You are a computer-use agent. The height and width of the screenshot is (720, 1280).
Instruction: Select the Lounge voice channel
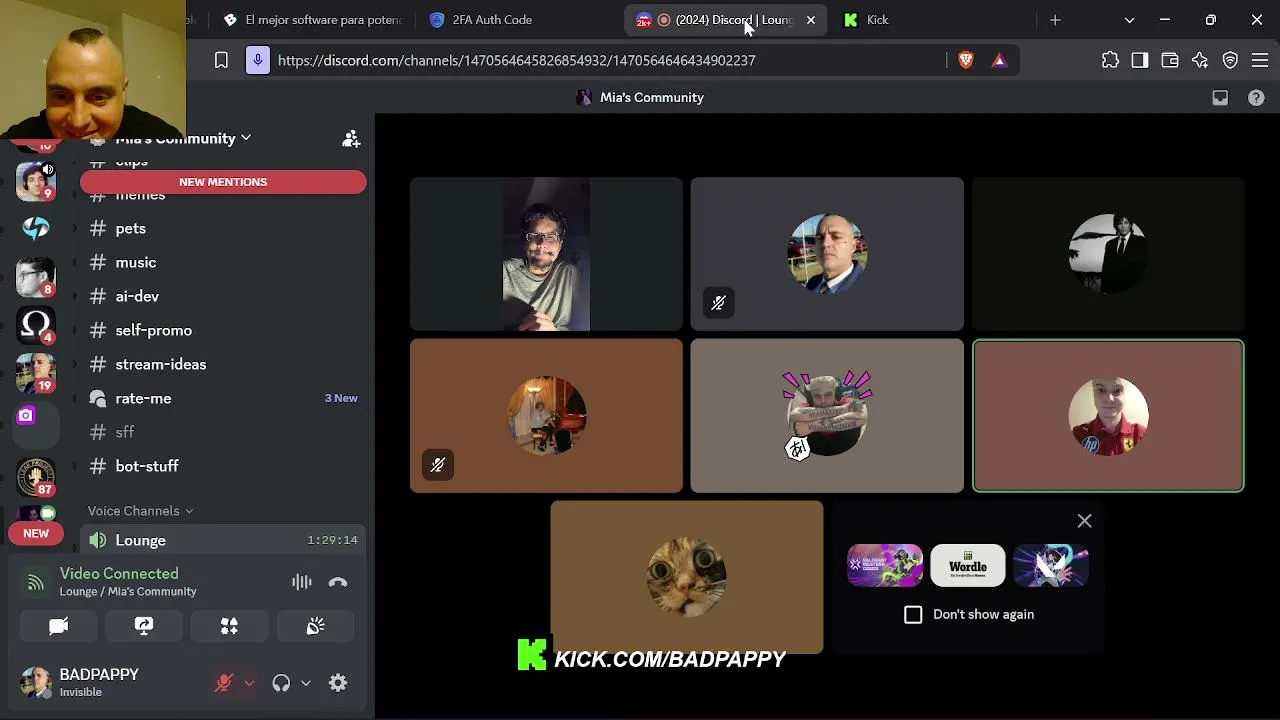[x=222, y=541]
